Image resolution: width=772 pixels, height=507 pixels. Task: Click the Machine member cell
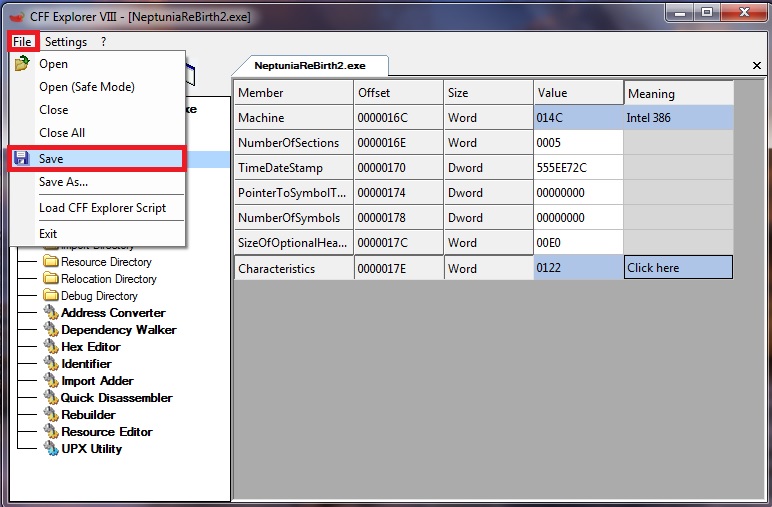294,118
